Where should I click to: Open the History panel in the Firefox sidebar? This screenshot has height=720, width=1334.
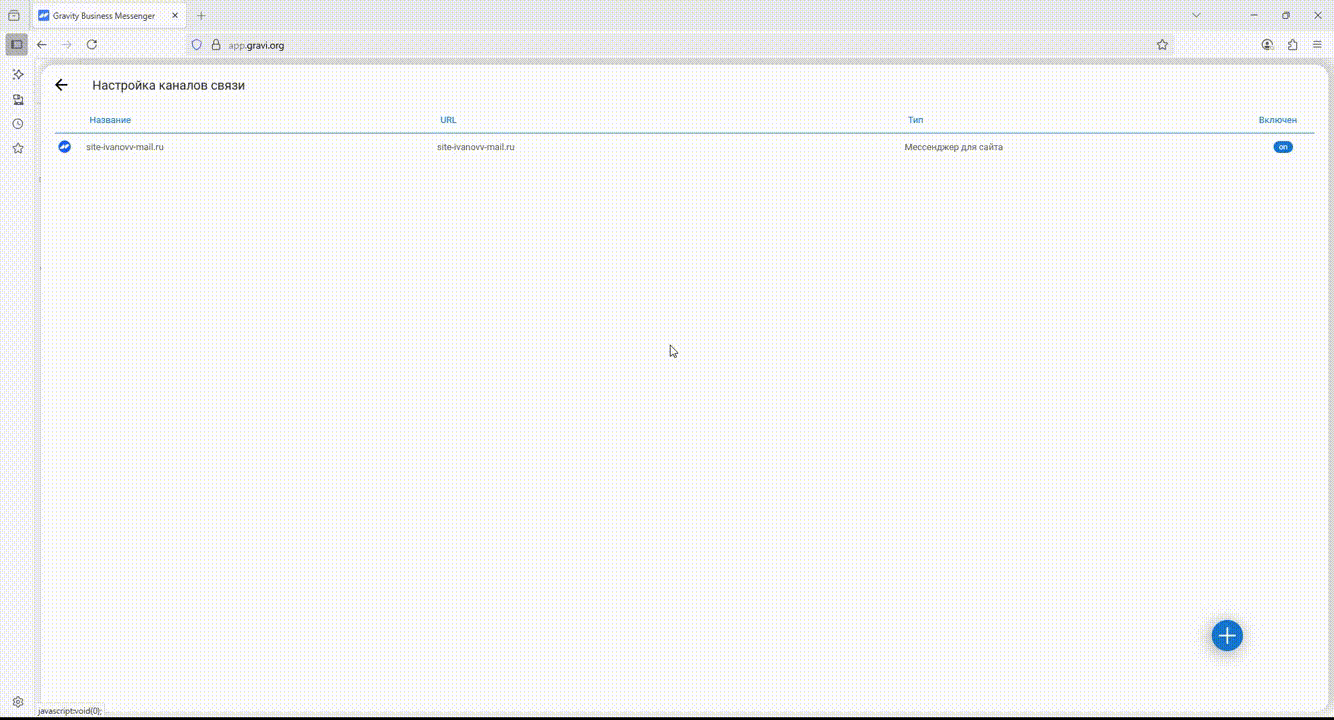coord(17,124)
